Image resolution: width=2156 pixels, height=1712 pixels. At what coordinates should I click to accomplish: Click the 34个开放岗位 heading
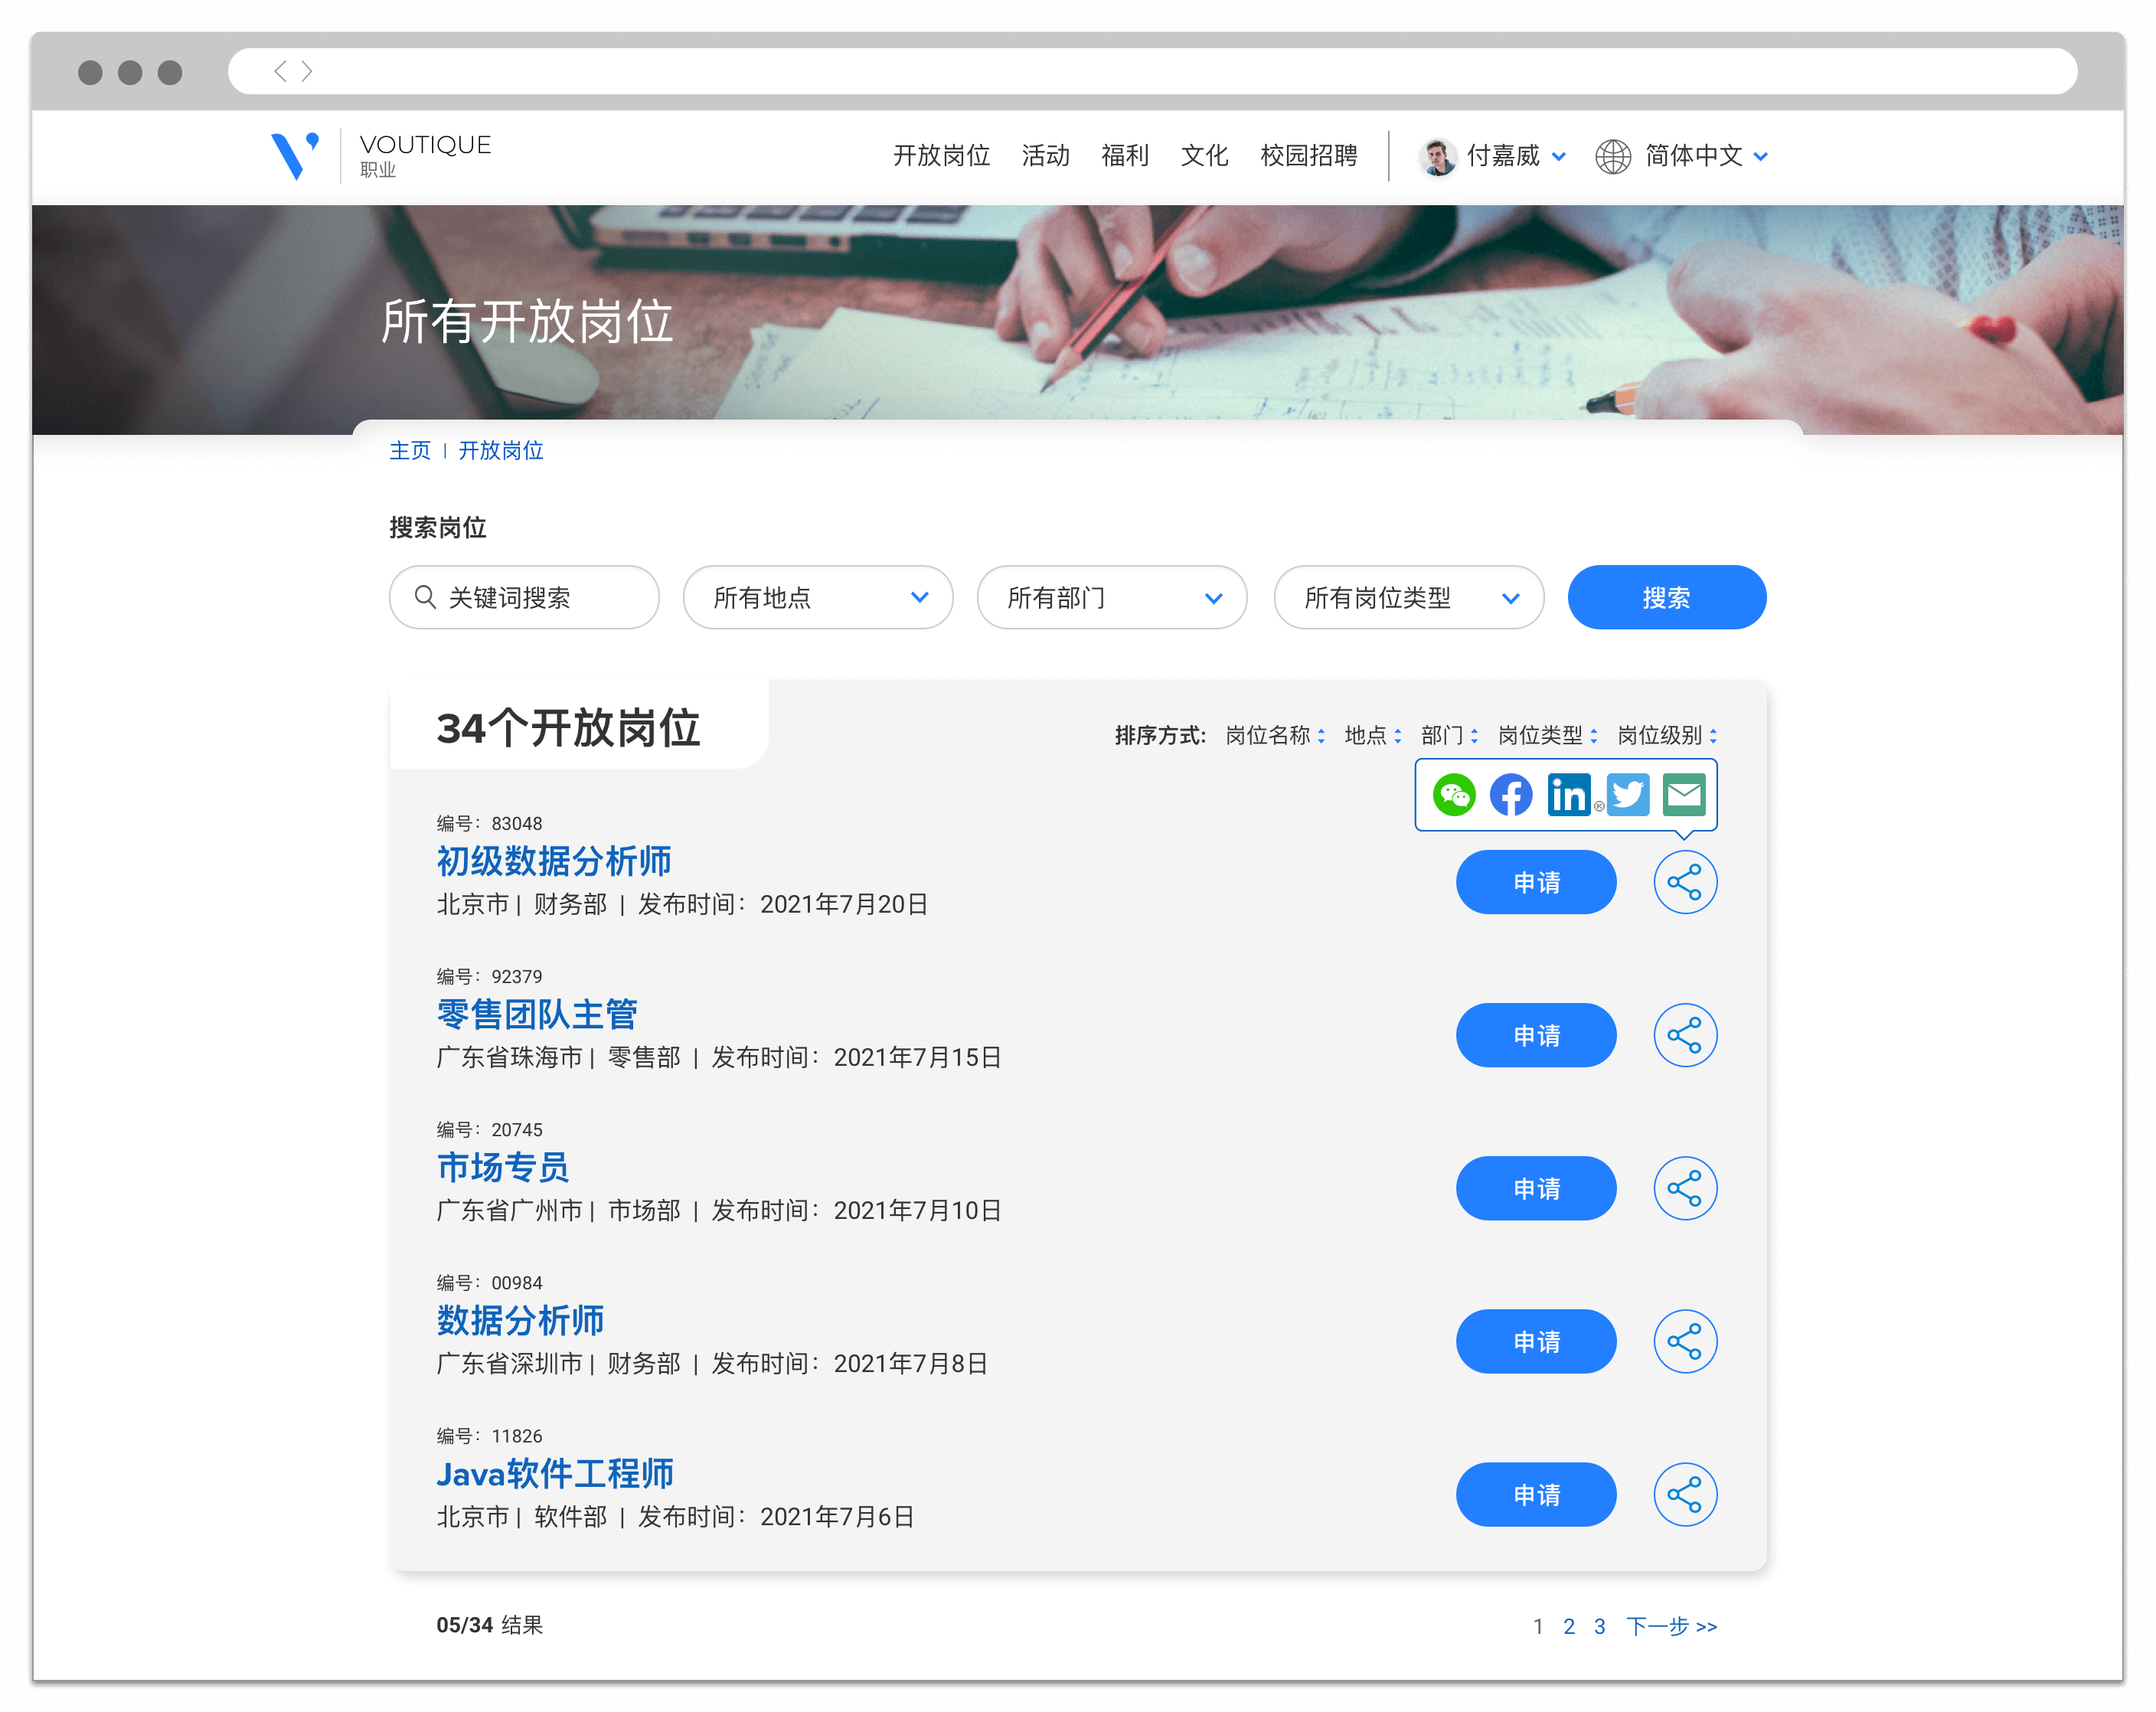pyautogui.click(x=568, y=727)
